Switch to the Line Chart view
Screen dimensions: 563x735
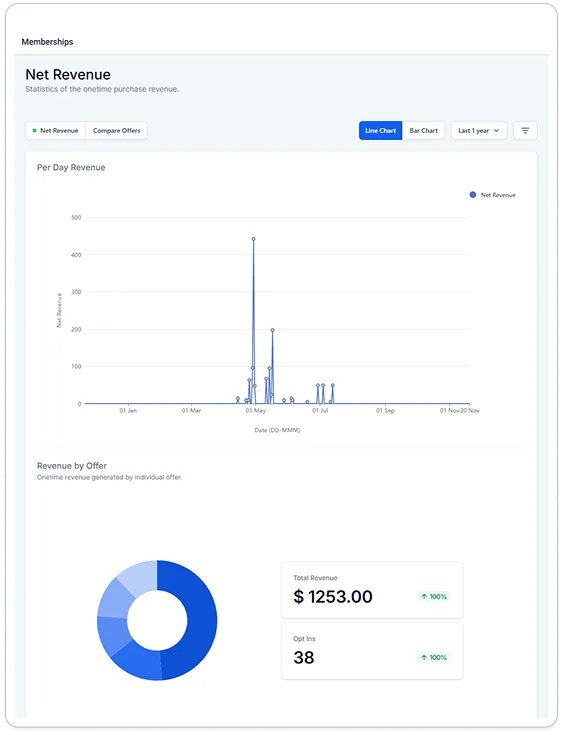tap(380, 131)
